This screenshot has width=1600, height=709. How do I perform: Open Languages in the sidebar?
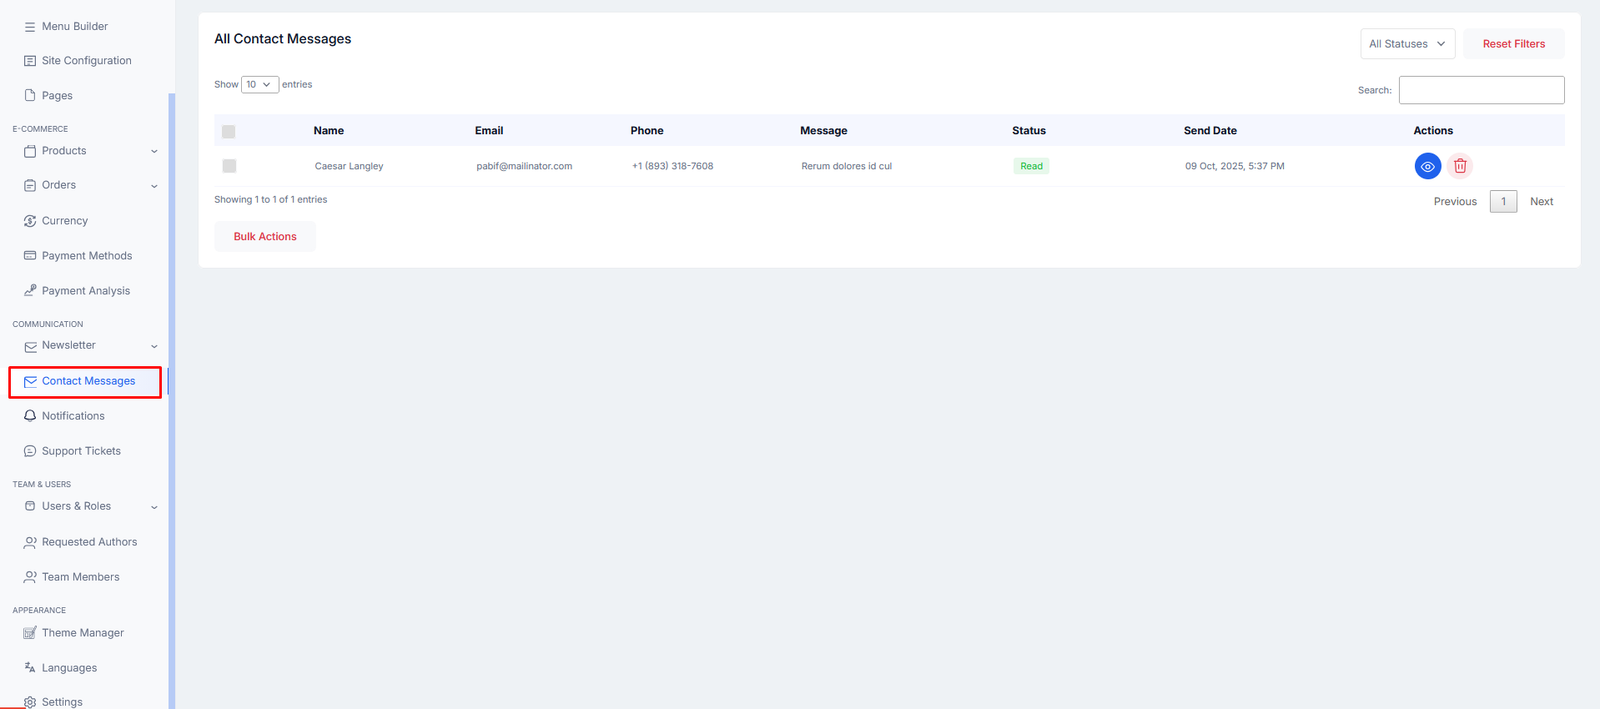pyautogui.click(x=69, y=668)
